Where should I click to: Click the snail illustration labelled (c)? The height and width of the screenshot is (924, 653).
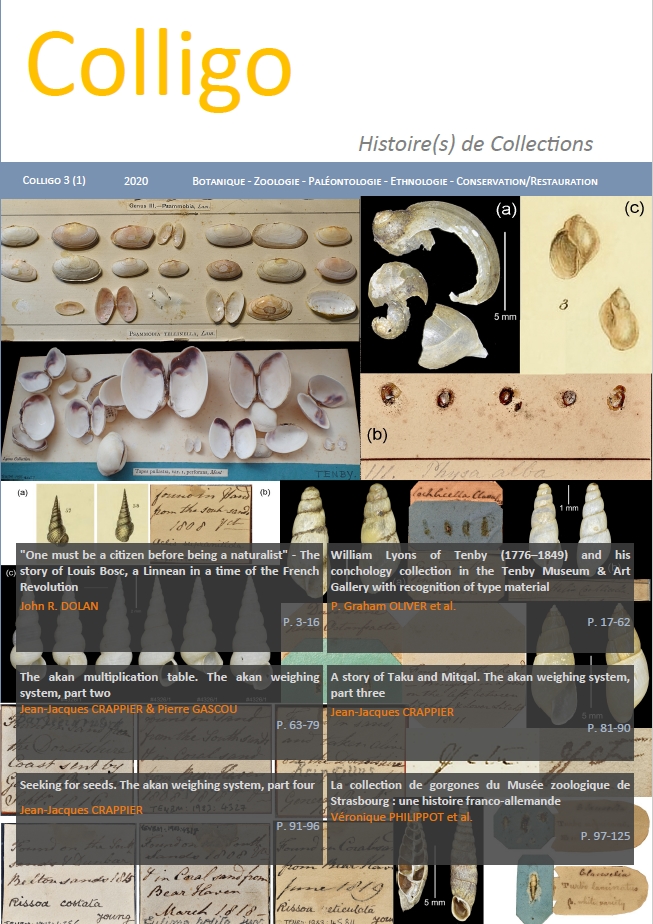[586, 285]
